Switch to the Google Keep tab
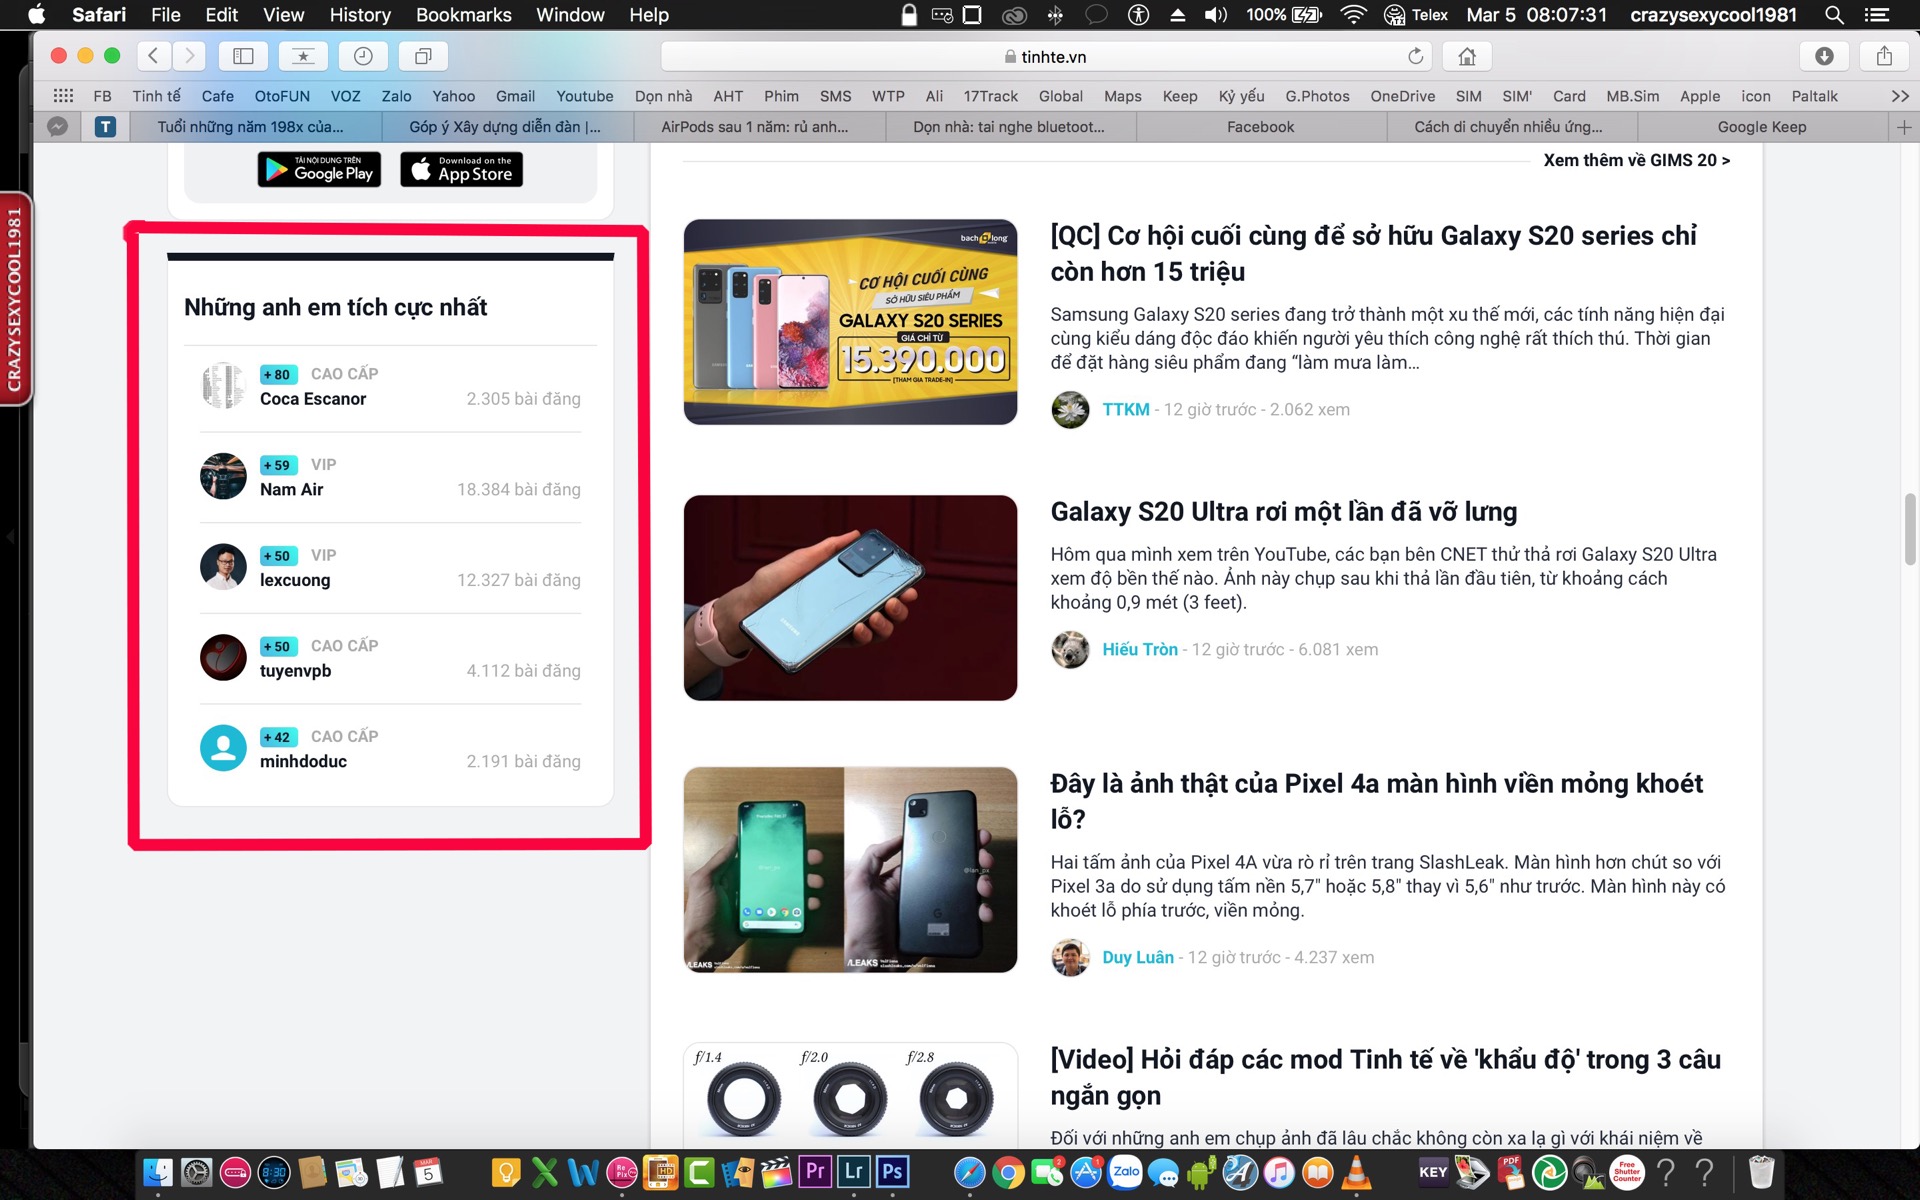Image resolution: width=1920 pixels, height=1200 pixels. pos(1762,127)
